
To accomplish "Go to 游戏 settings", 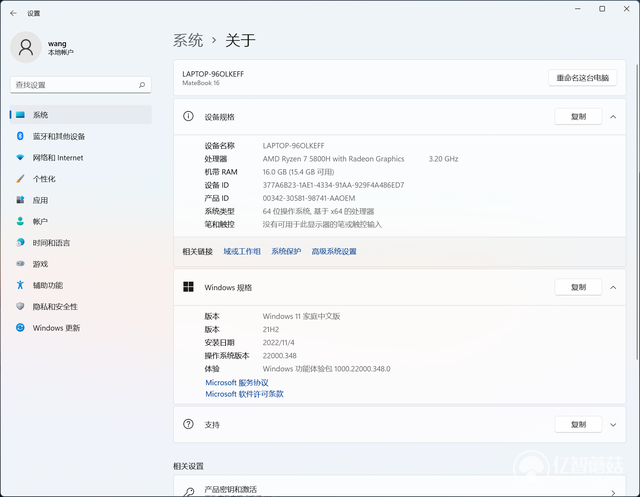I will (80, 264).
